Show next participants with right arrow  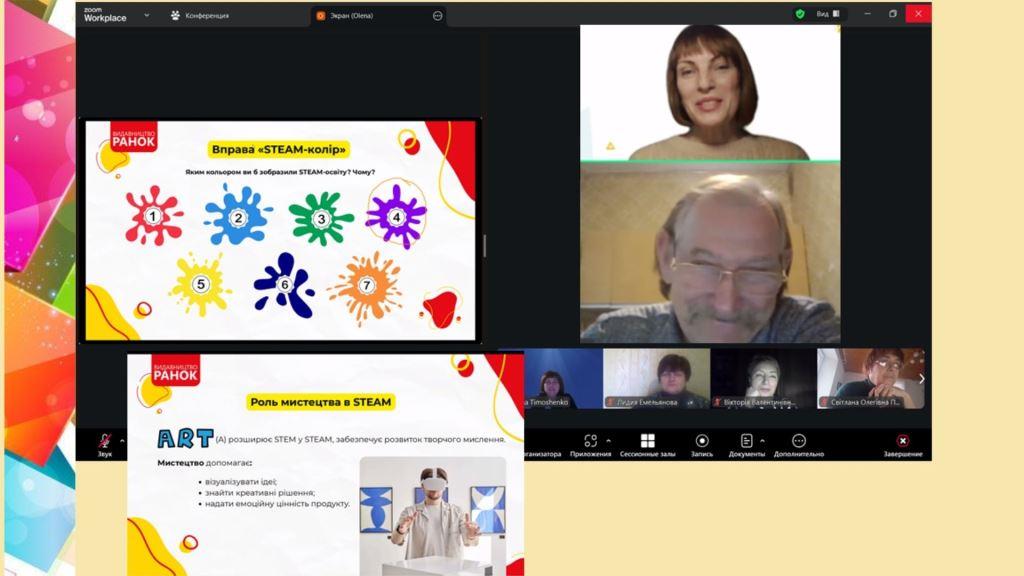921,379
